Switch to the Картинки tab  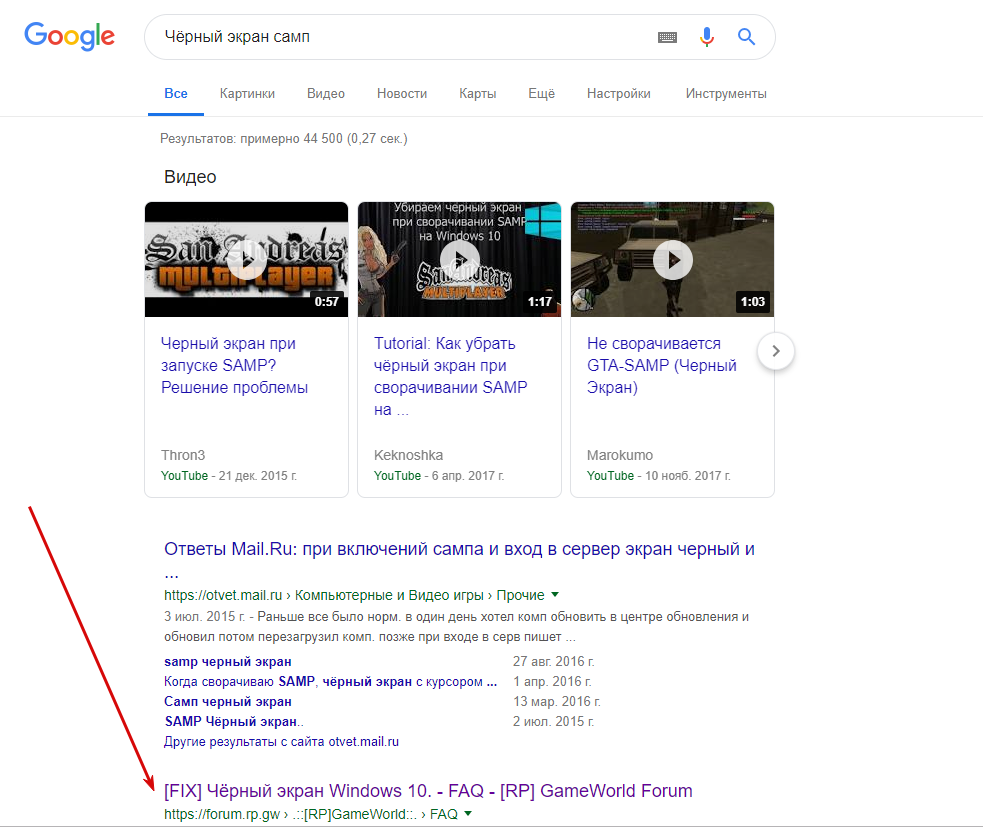(247, 94)
